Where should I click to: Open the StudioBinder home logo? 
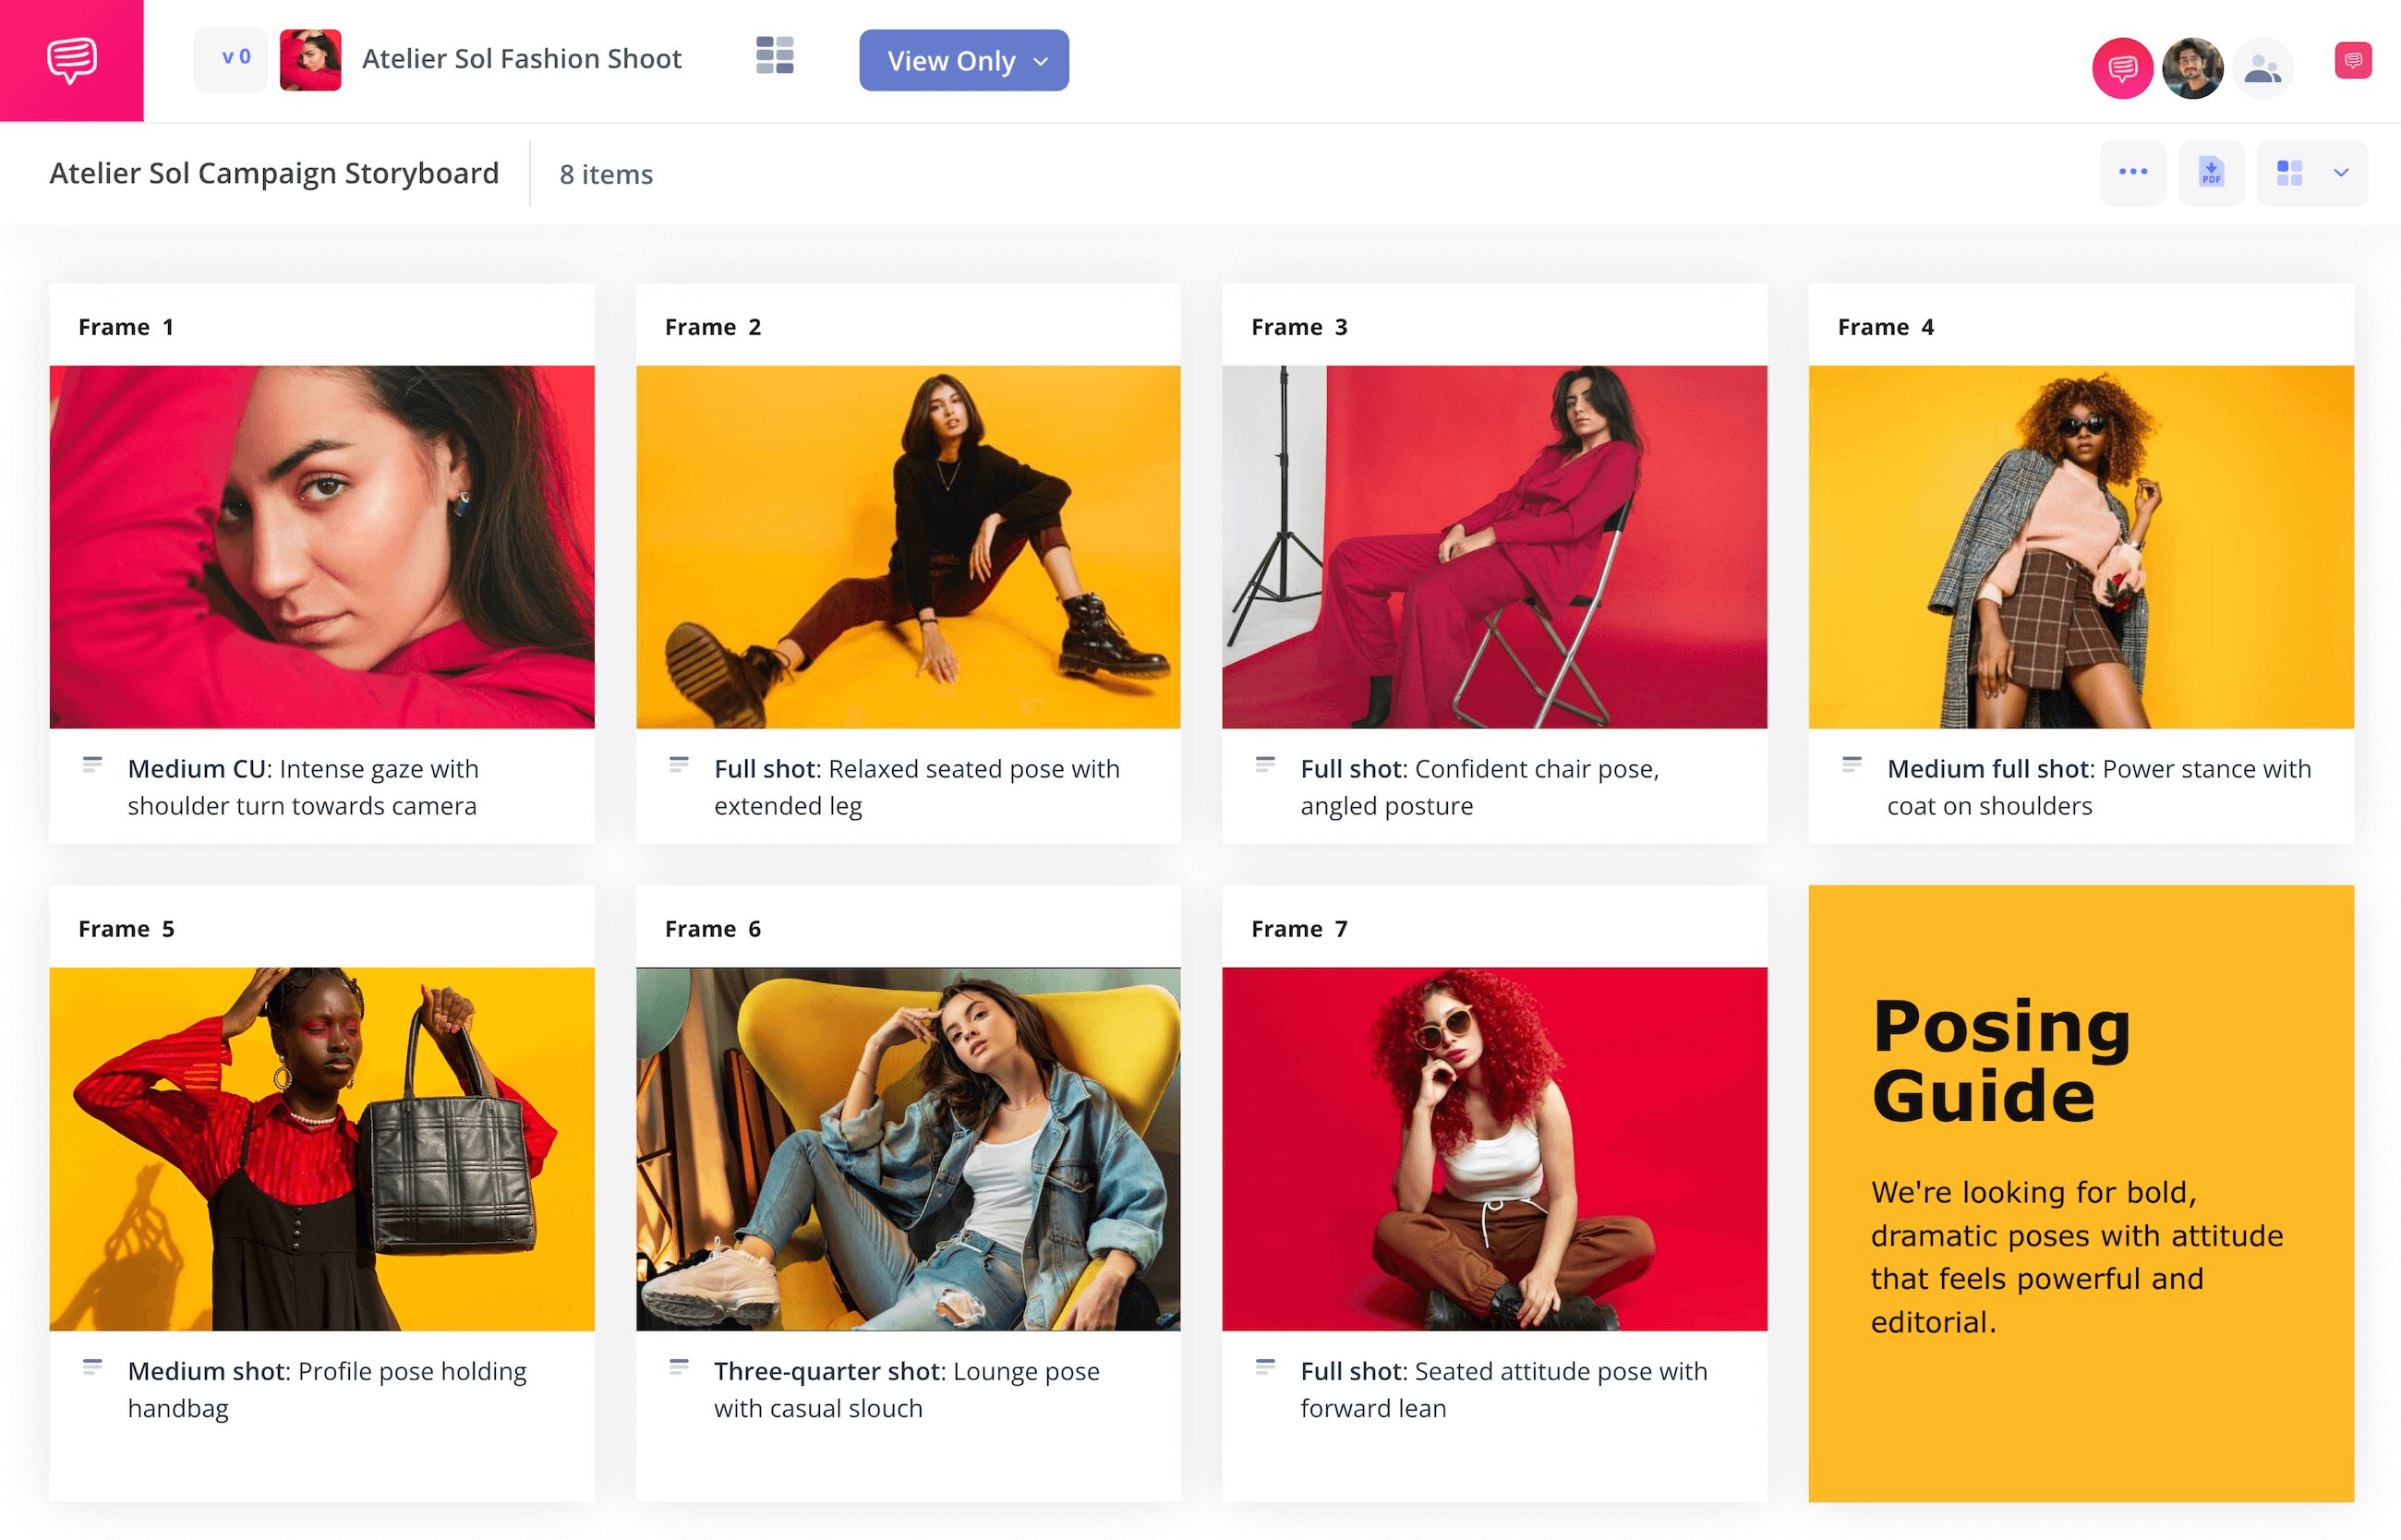coord(71,60)
